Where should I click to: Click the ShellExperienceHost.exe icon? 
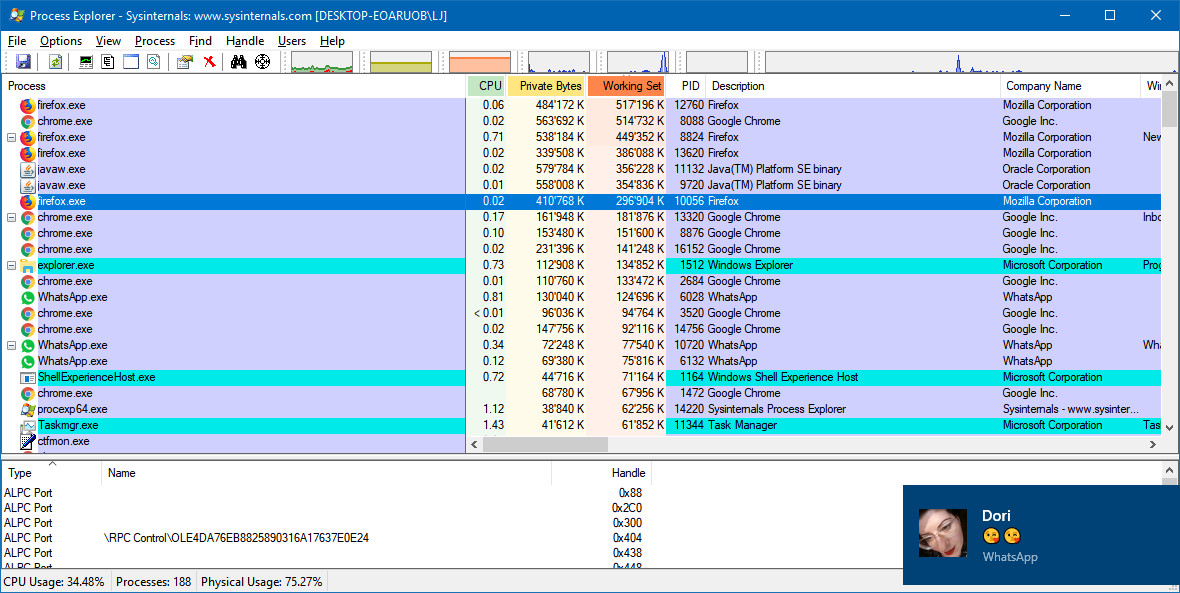click(x=28, y=377)
